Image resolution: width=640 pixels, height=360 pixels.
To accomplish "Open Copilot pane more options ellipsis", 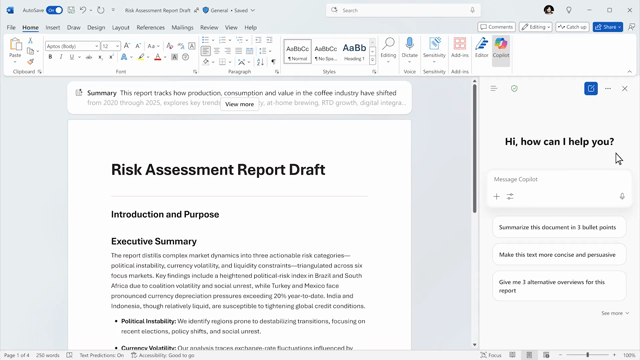I will pyautogui.click(x=608, y=89).
